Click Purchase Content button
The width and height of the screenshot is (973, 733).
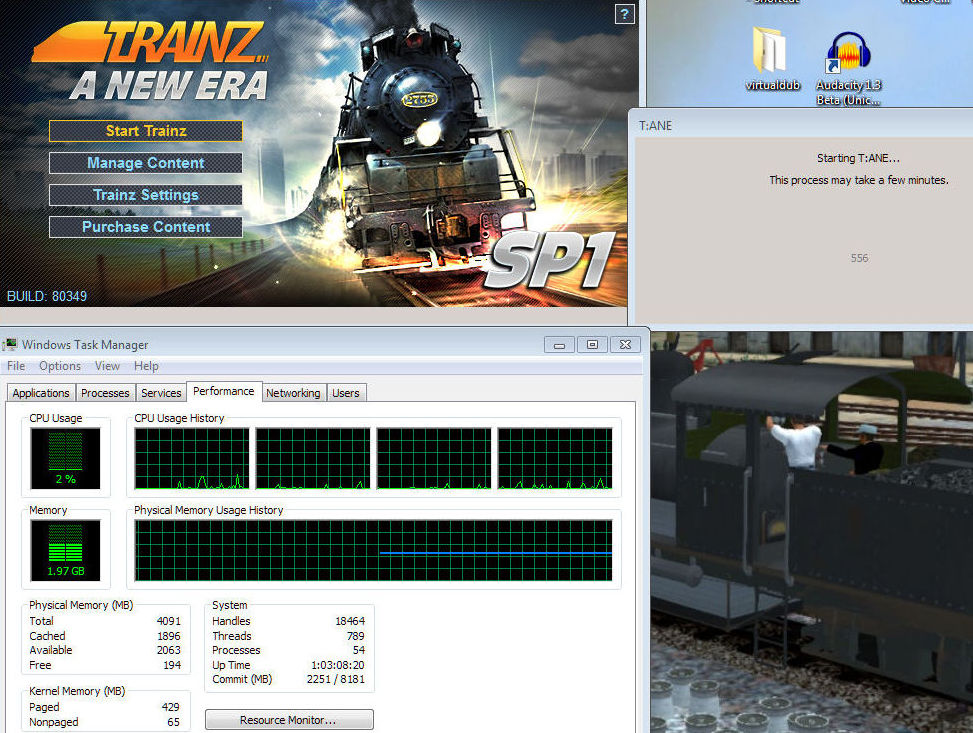pyautogui.click(x=146, y=227)
